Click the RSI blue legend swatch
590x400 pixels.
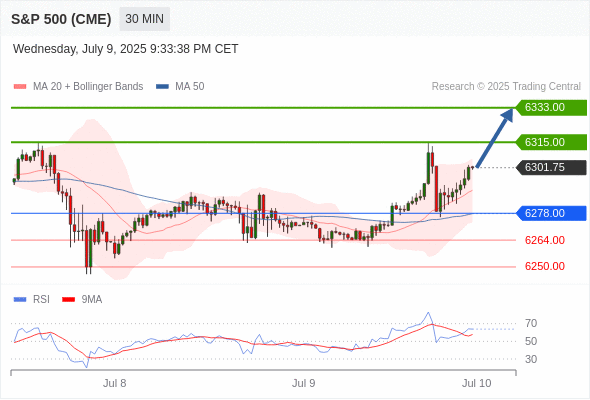point(20,300)
